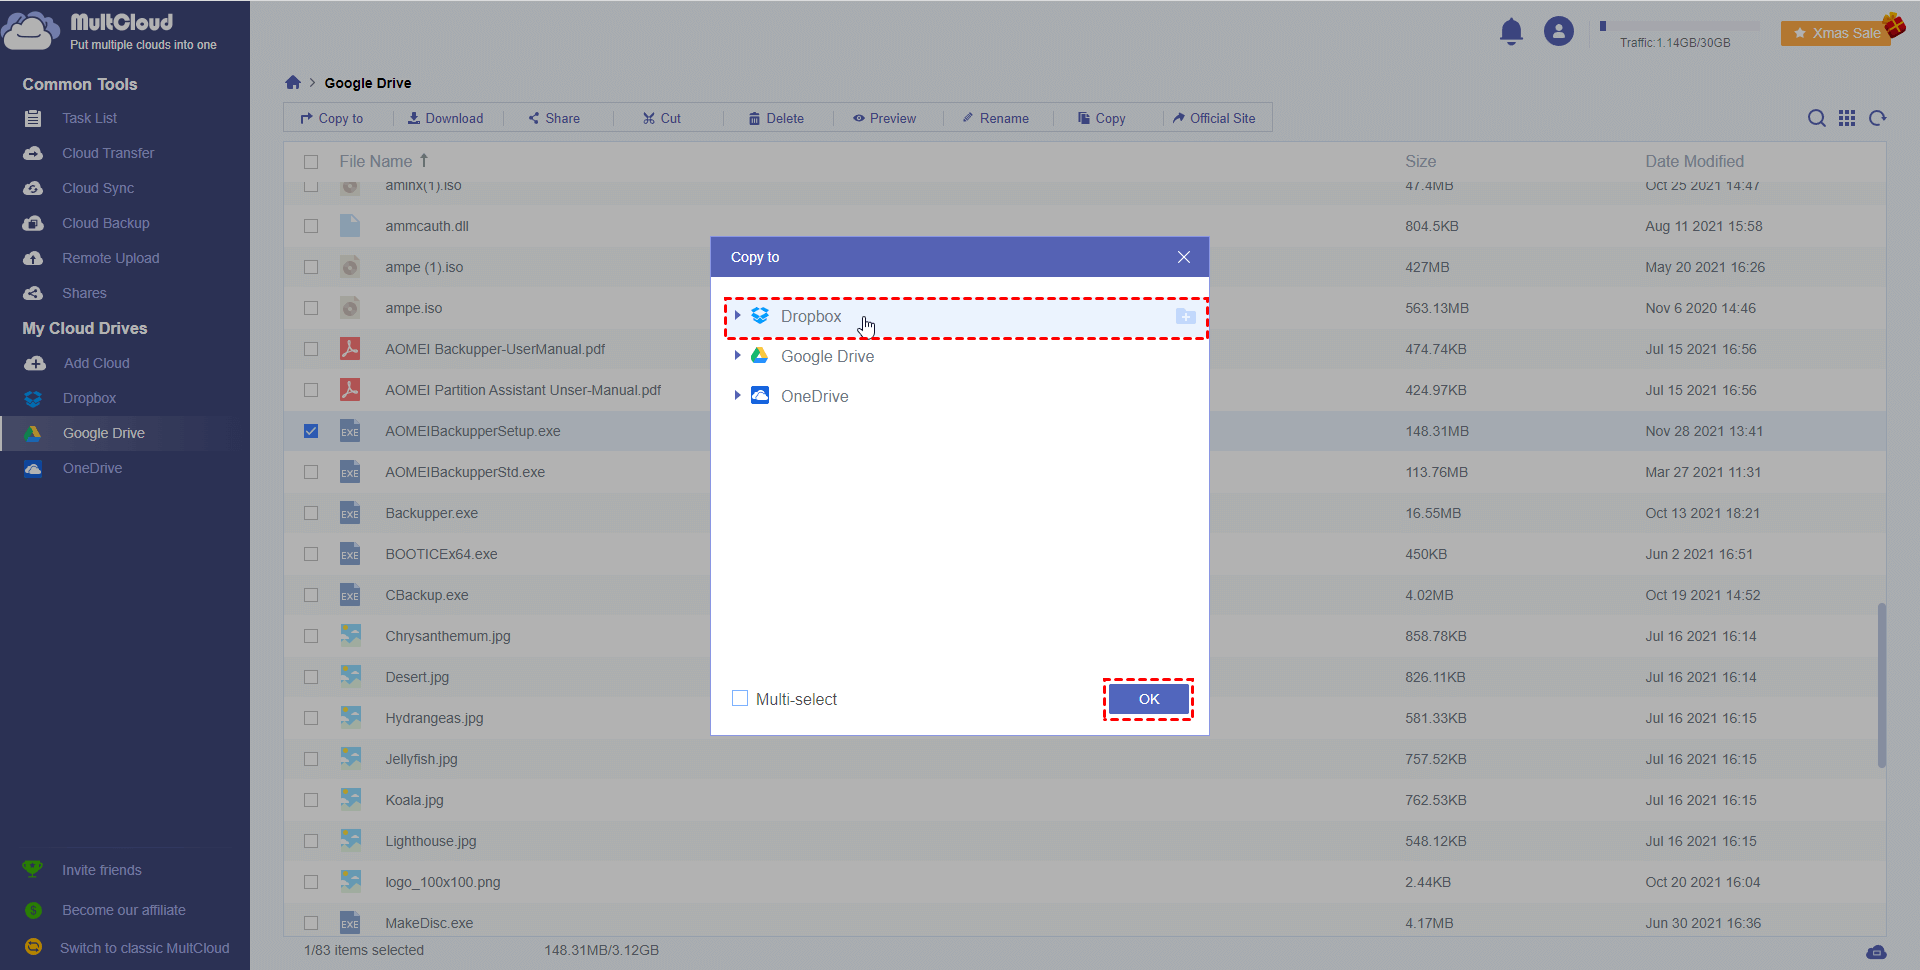Click Cut in toolbar
This screenshot has height=970, width=1920.
662,118
